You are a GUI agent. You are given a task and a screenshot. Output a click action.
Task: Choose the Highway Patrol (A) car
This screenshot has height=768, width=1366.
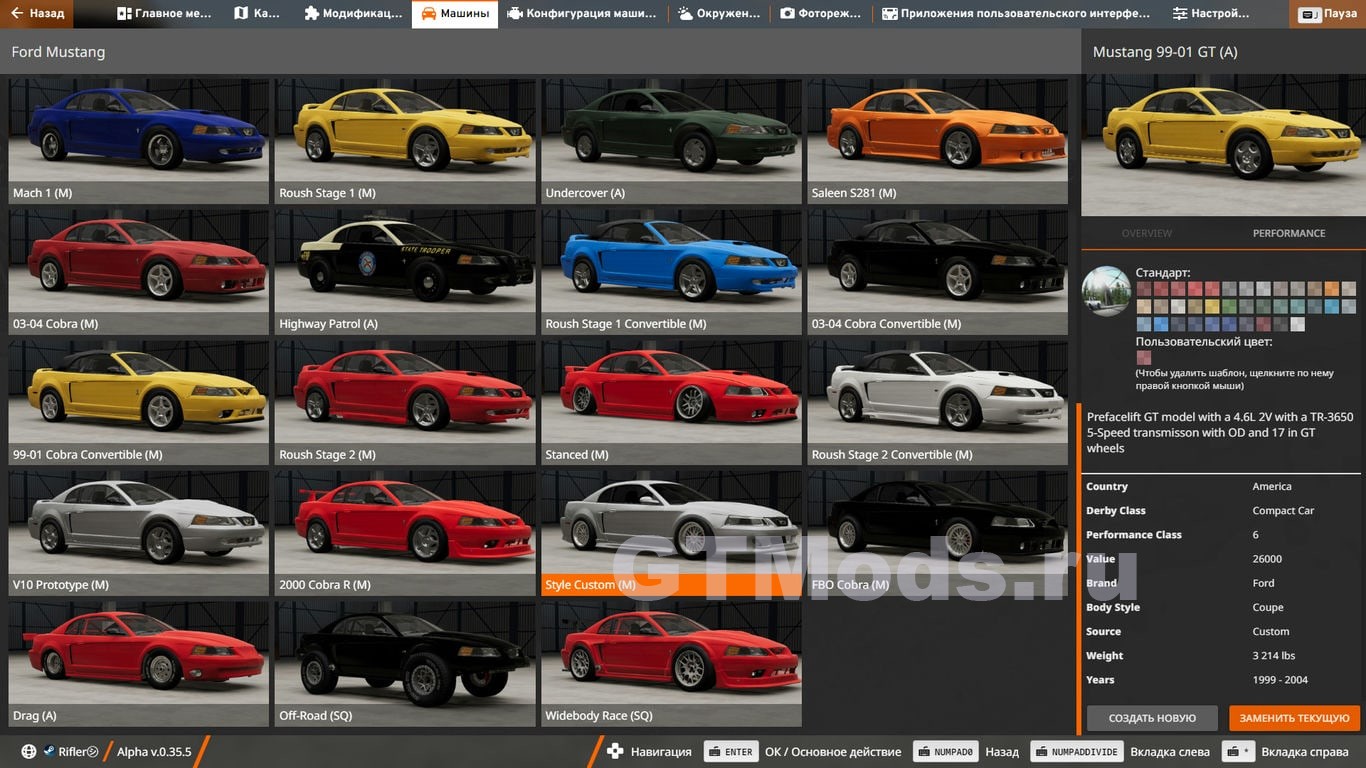pos(405,272)
